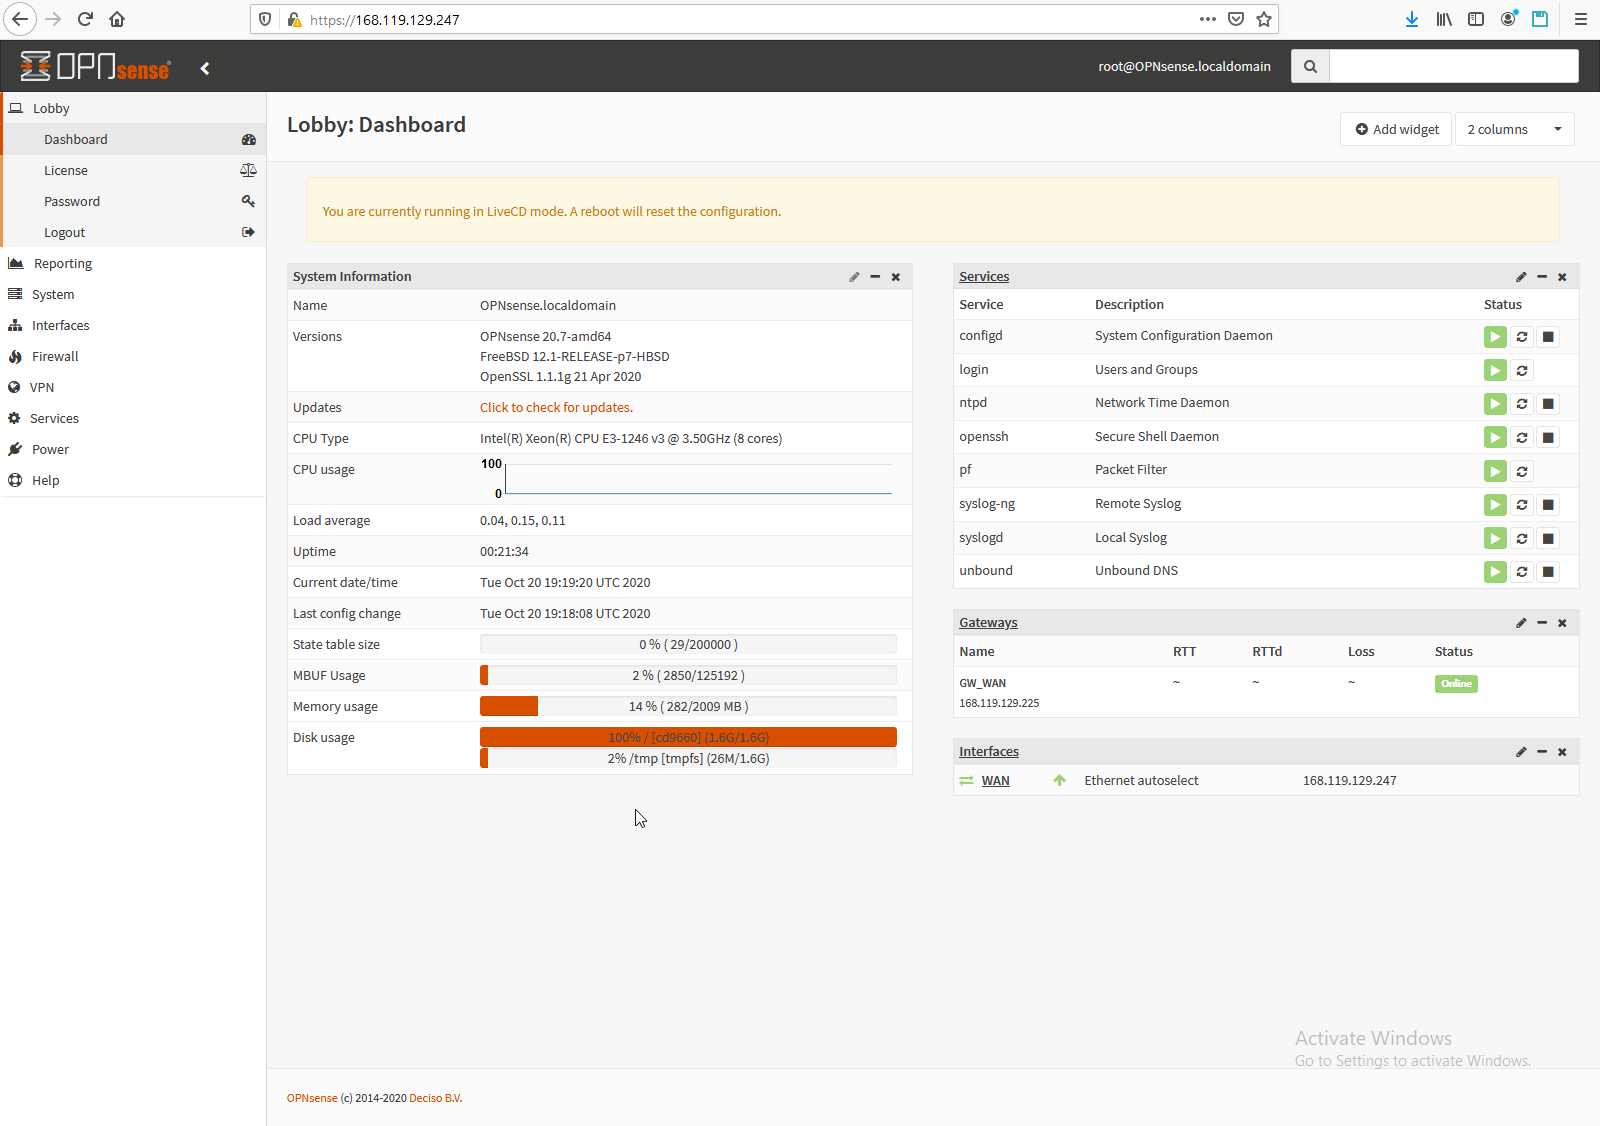The height and width of the screenshot is (1126, 1600).
Task: Open the 2 columns dropdown
Action: coord(1514,130)
